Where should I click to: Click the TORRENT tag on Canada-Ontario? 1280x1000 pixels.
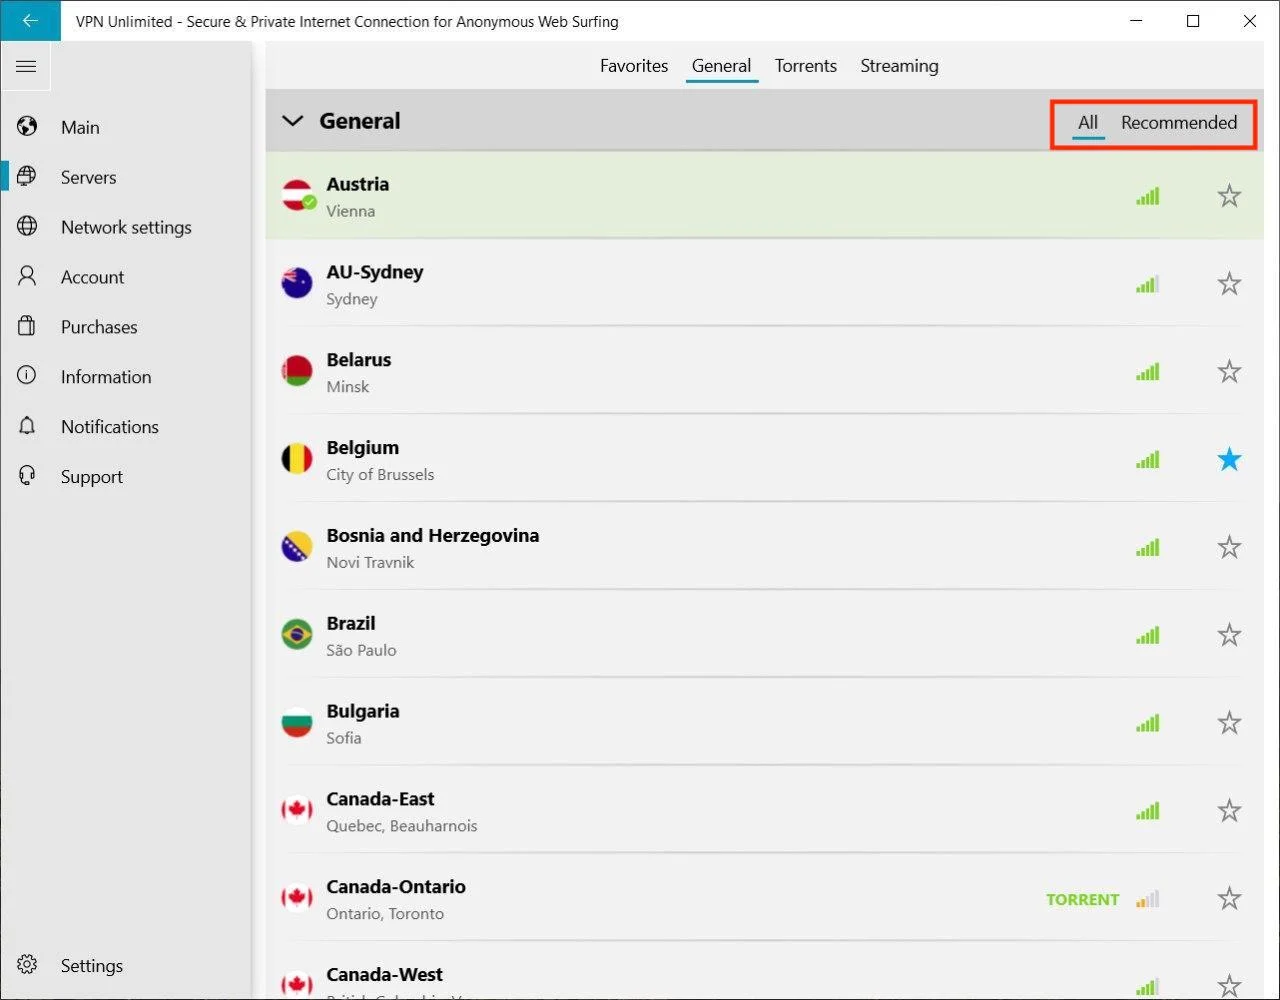tap(1083, 899)
